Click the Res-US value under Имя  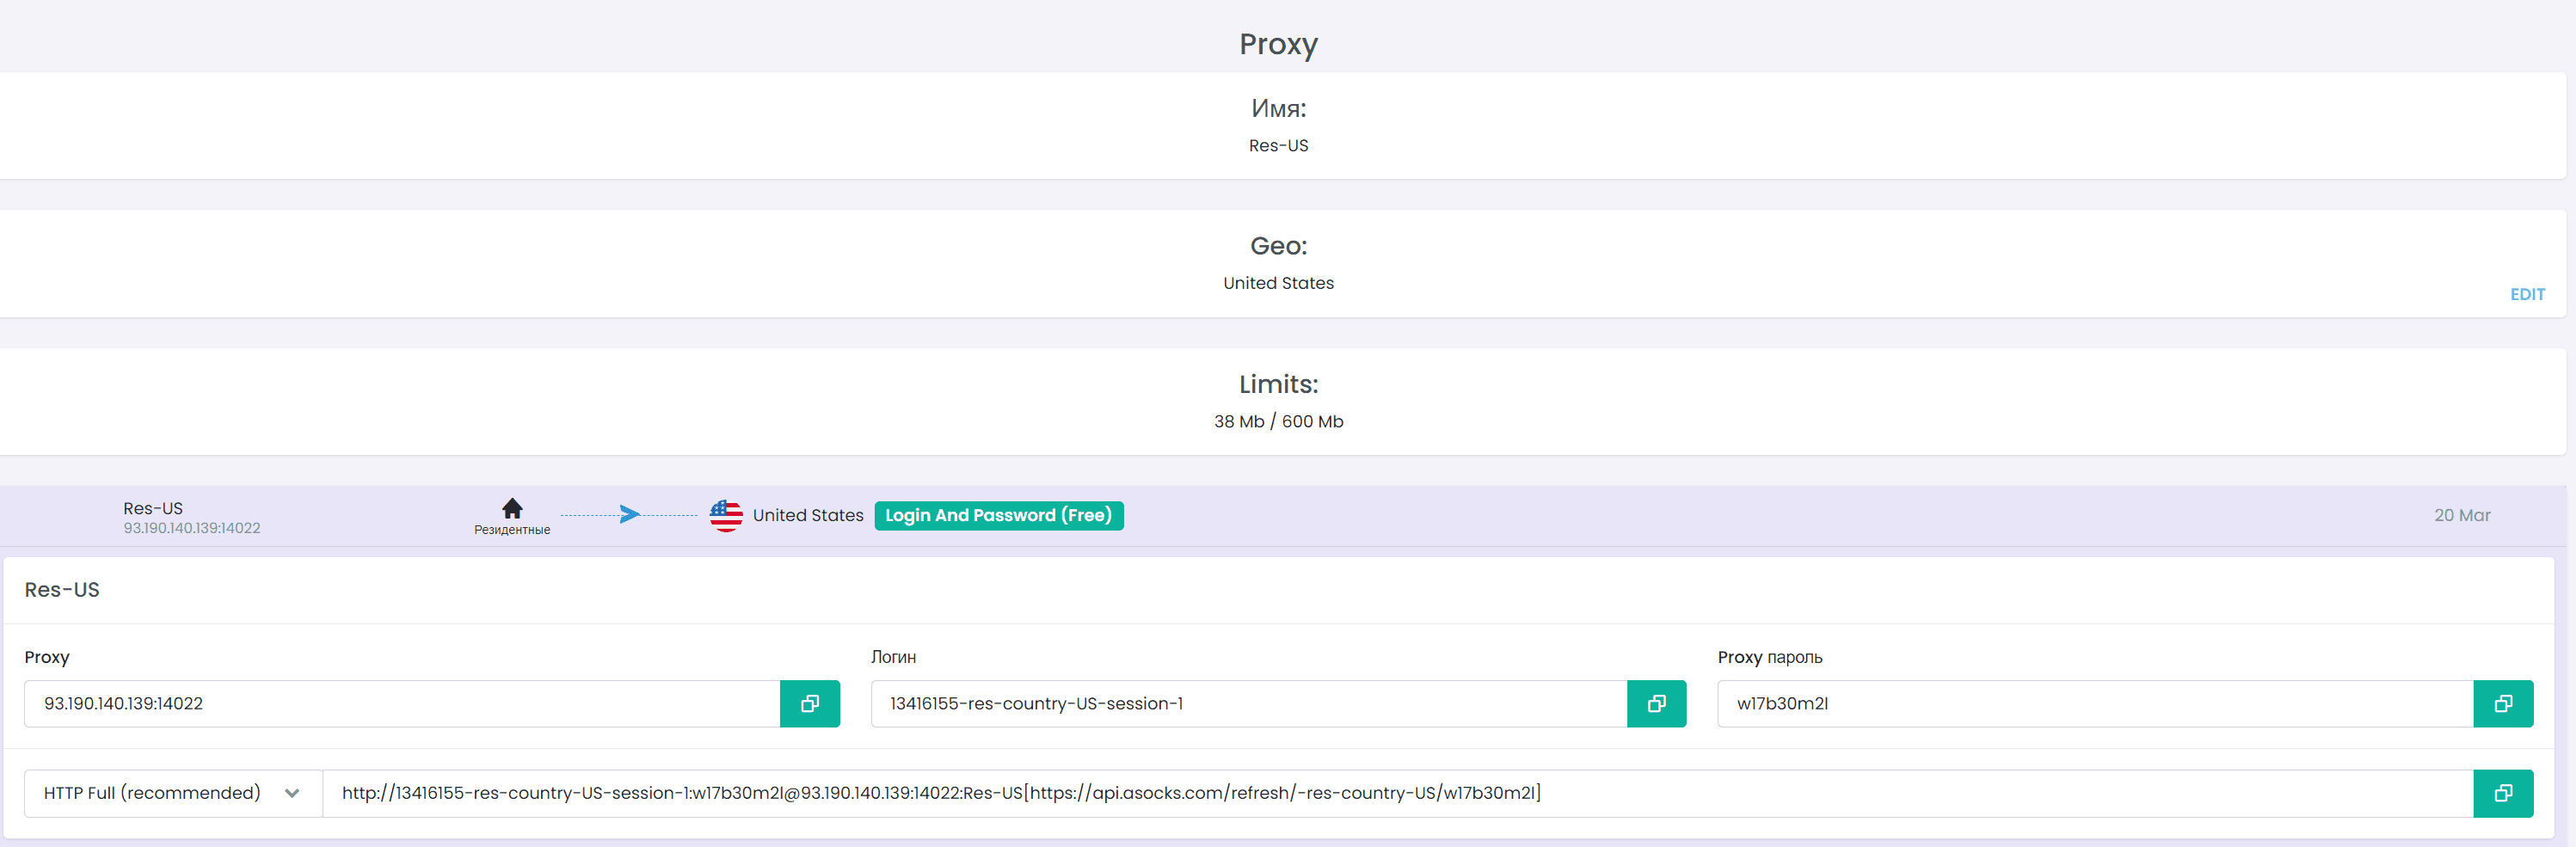coord(1278,146)
